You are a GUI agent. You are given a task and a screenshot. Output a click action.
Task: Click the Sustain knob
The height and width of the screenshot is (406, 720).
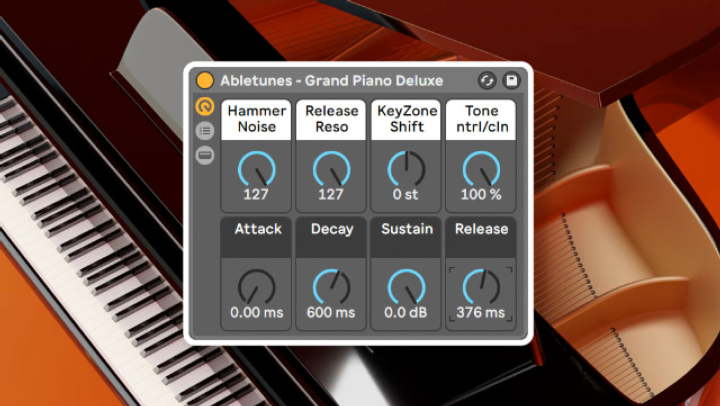tap(406, 287)
